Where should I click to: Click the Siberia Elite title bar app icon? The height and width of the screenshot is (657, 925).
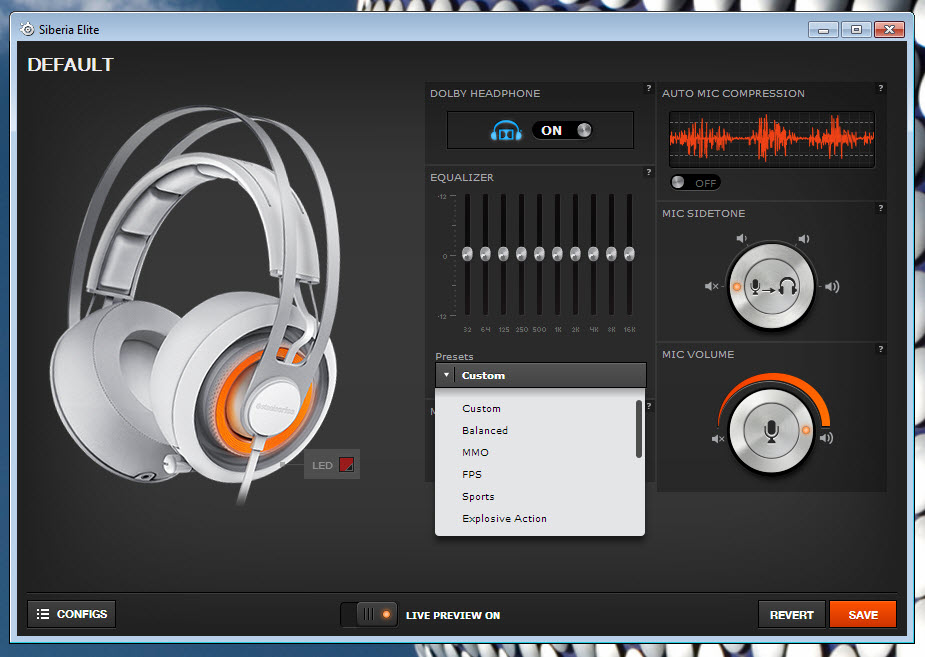[27, 29]
